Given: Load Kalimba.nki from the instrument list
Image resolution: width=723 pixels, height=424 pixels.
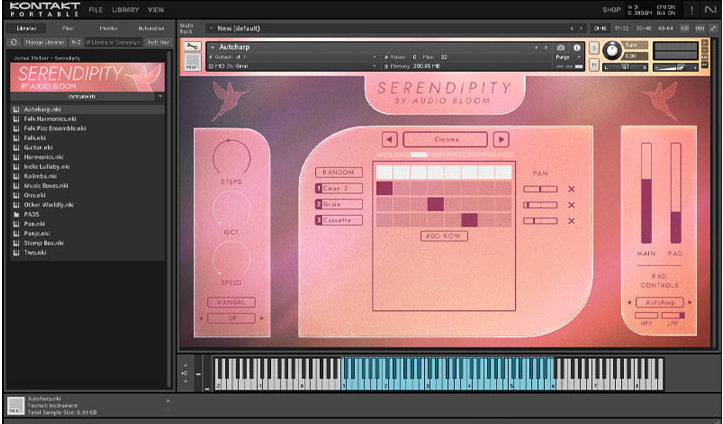Looking at the screenshot, I should pyautogui.click(x=41, y=177).
